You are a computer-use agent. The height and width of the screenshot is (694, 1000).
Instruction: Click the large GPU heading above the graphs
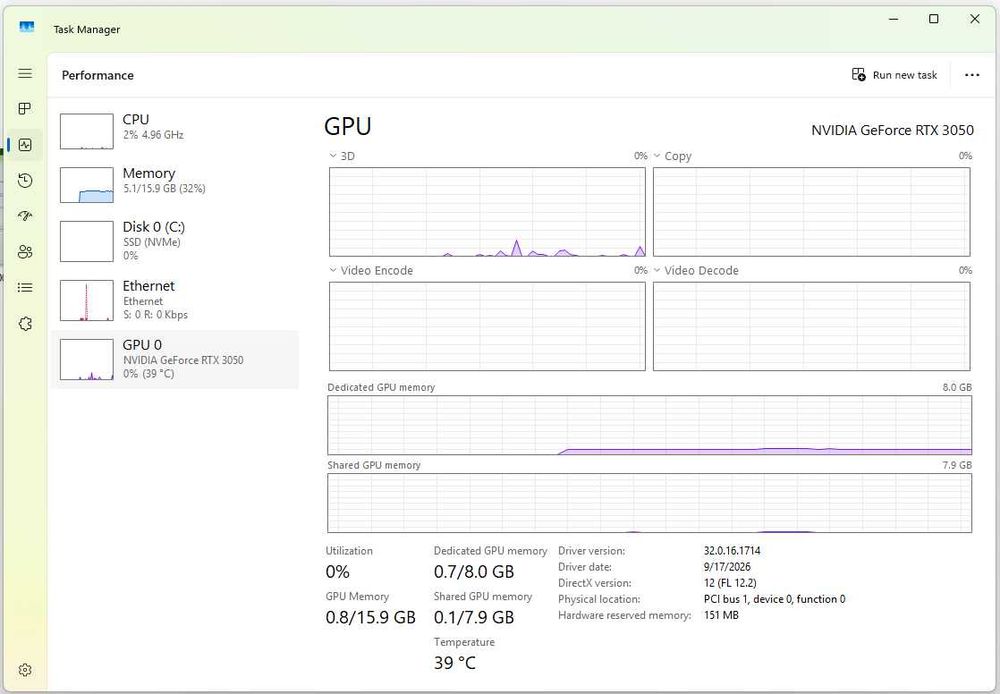point(348,126)
